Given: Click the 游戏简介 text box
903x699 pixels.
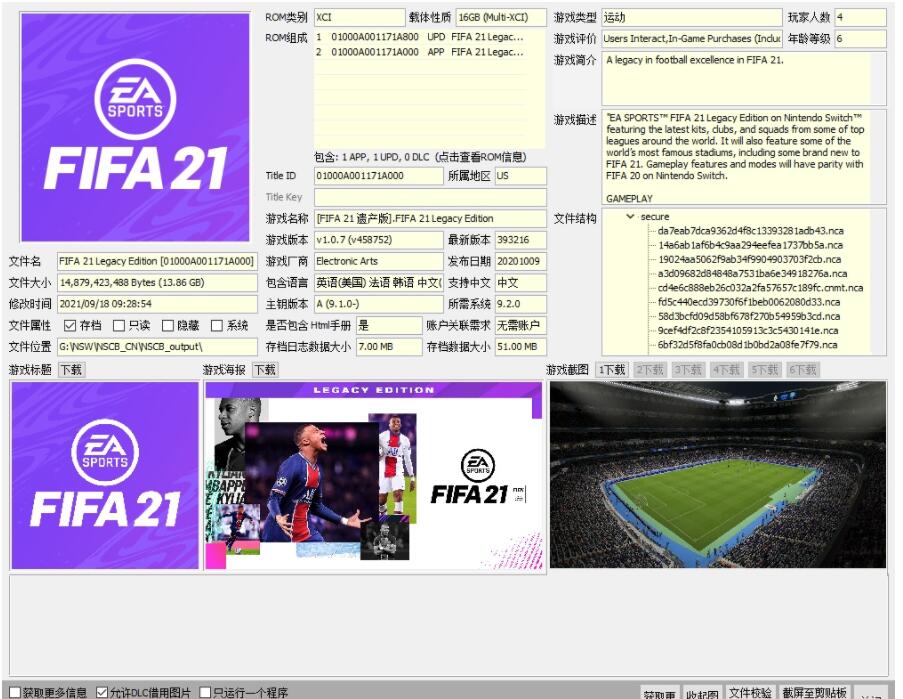Looking at the screenshot, I should 744,78.
